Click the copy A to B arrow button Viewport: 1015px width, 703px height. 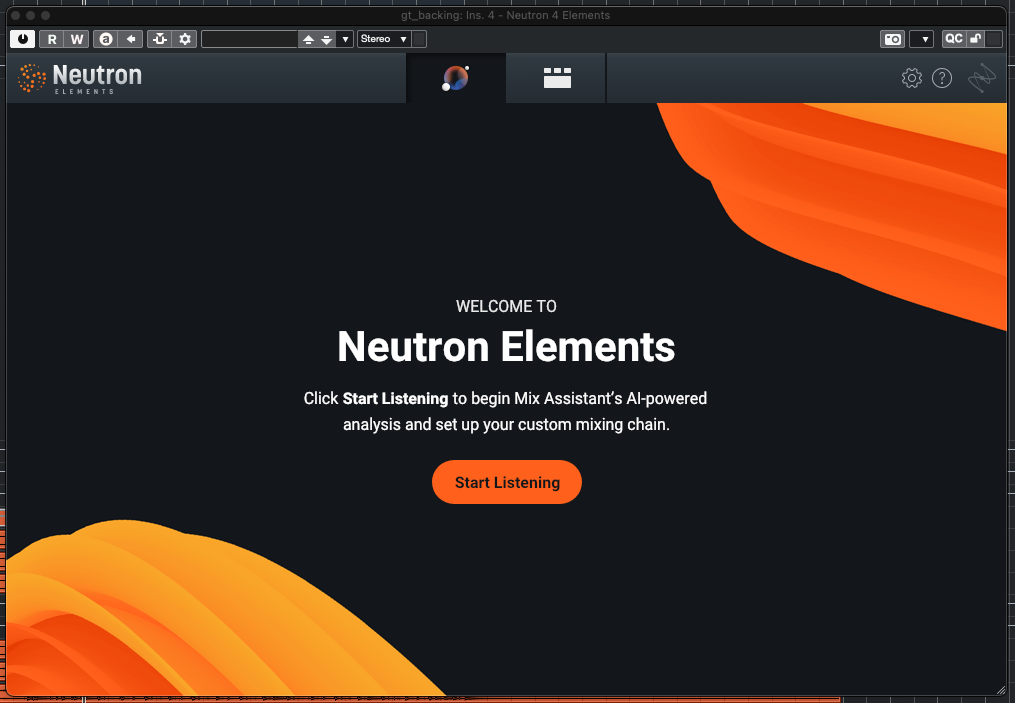pos(131,39)
